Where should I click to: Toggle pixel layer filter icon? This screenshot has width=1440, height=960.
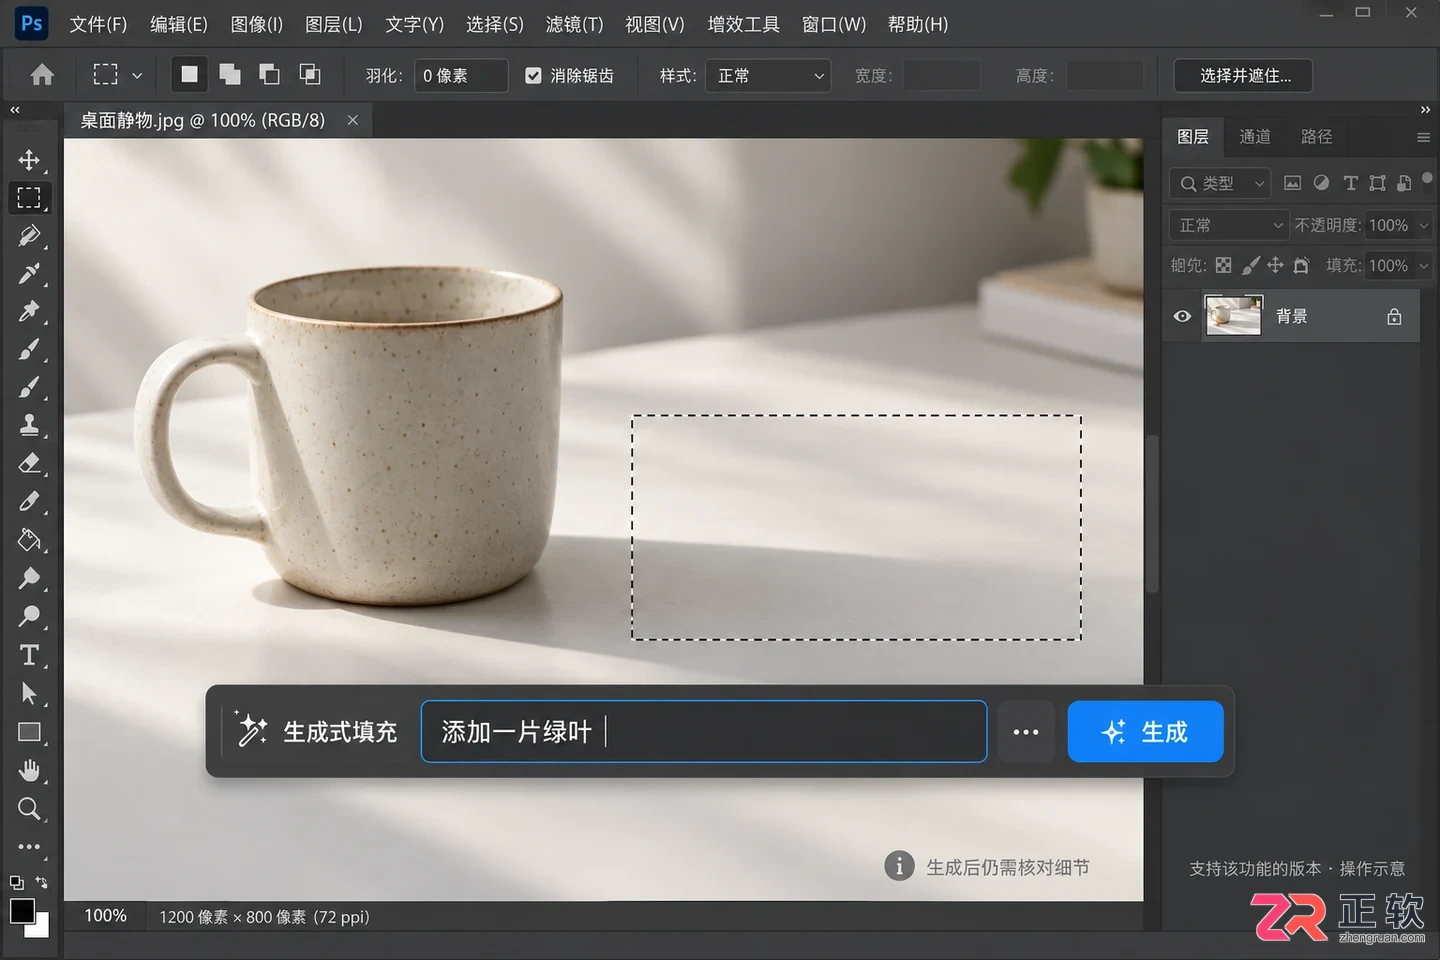tap(1292, 183)
